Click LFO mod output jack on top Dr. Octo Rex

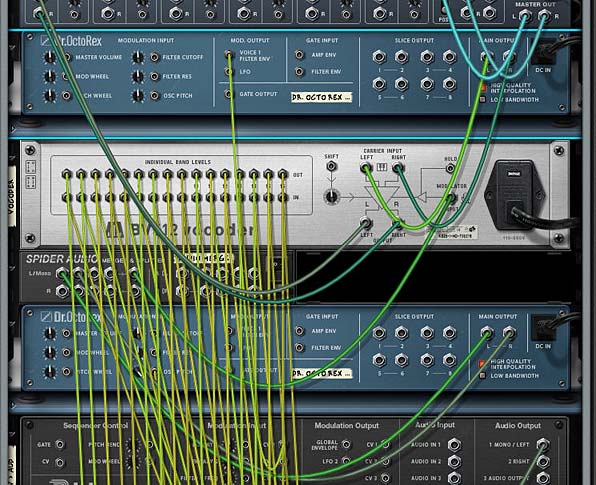(x=228, y=71)
